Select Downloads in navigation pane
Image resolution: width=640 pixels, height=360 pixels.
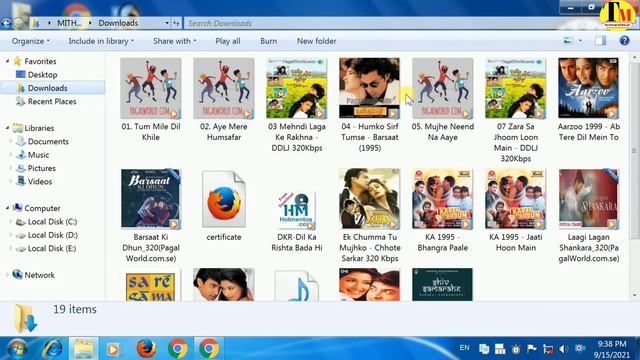point(47,88)
